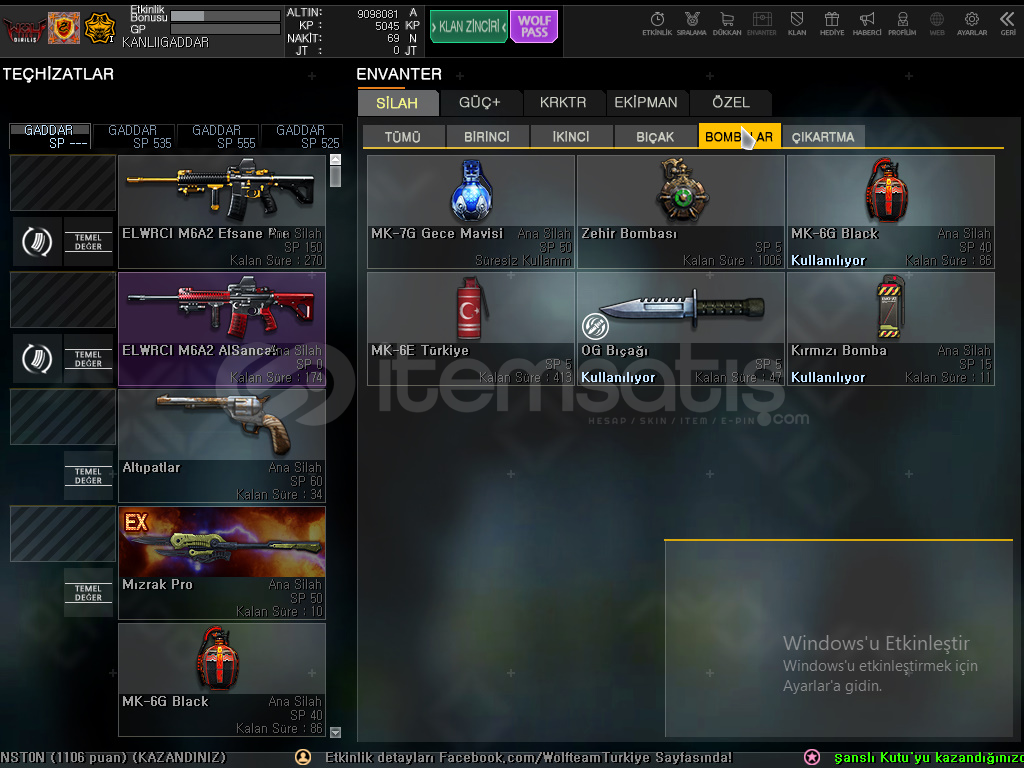This screenshot has width=1024, height=768.
Task: Switch to the ÖZEL tab
Action: (x=731, y=103)
